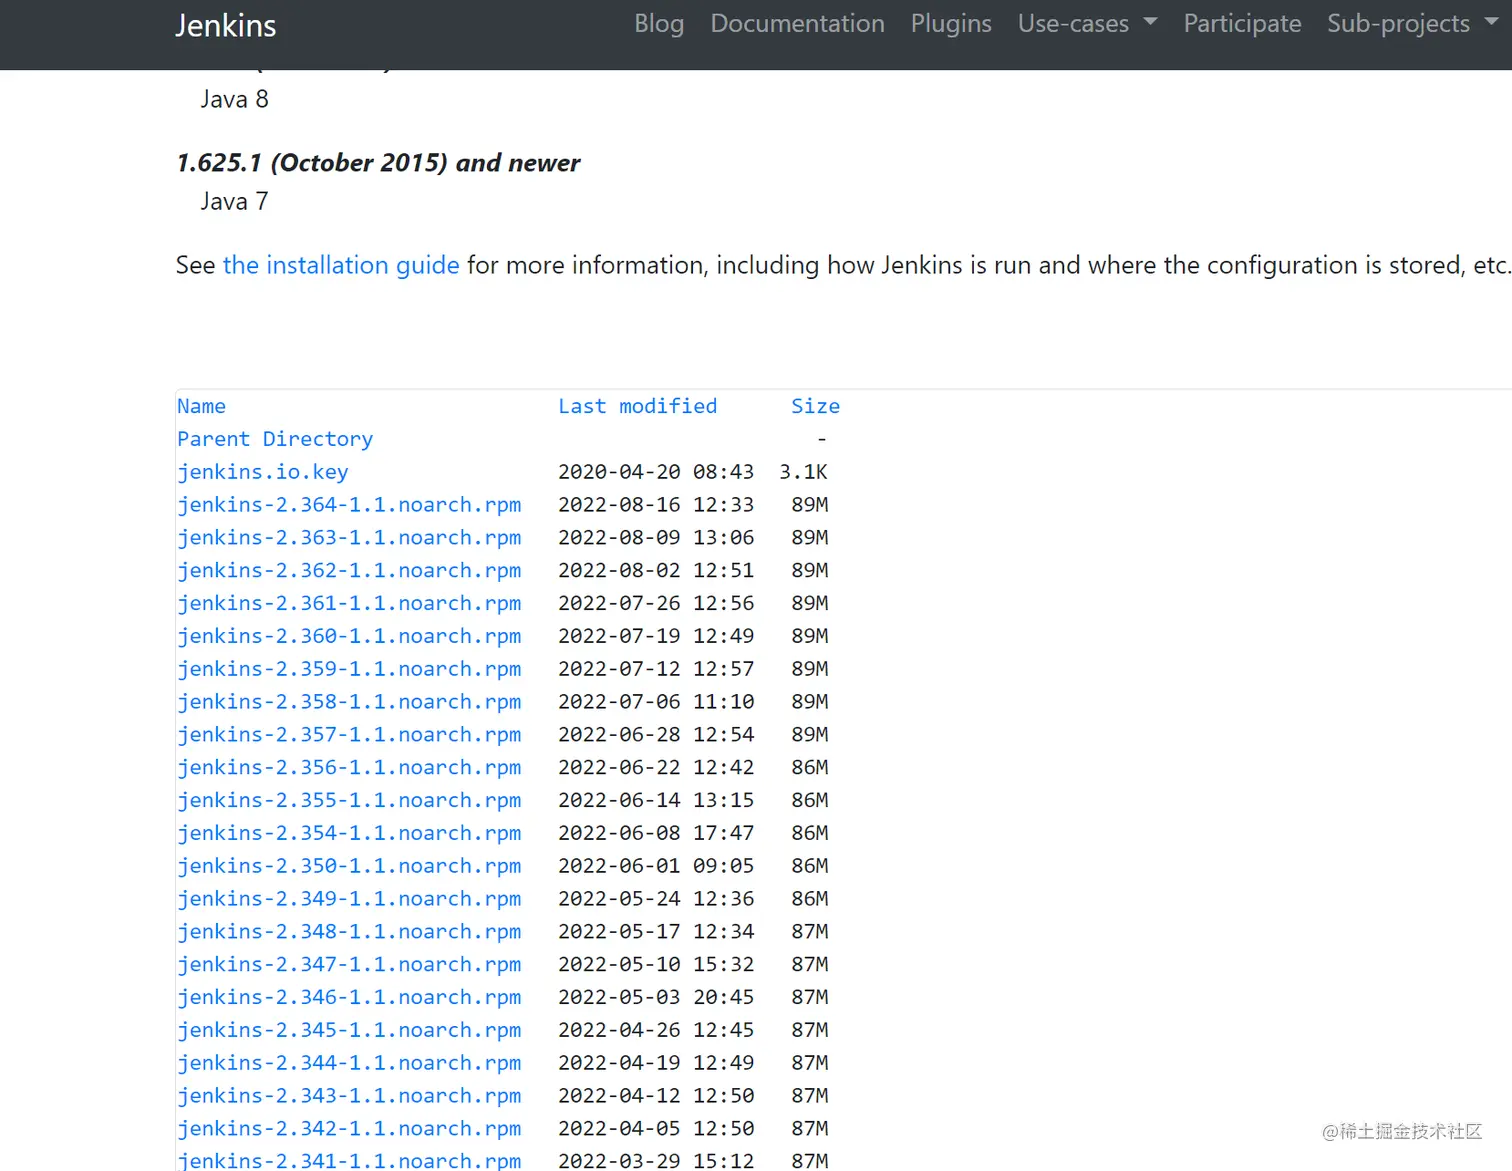Sort listing by Name column

coord(201,406)
